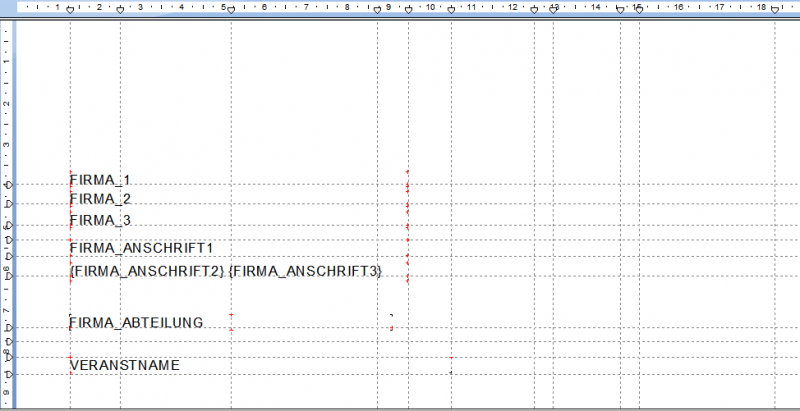Select the FIRMA_1 text field

pyautogui.click(x=100, y=180)
